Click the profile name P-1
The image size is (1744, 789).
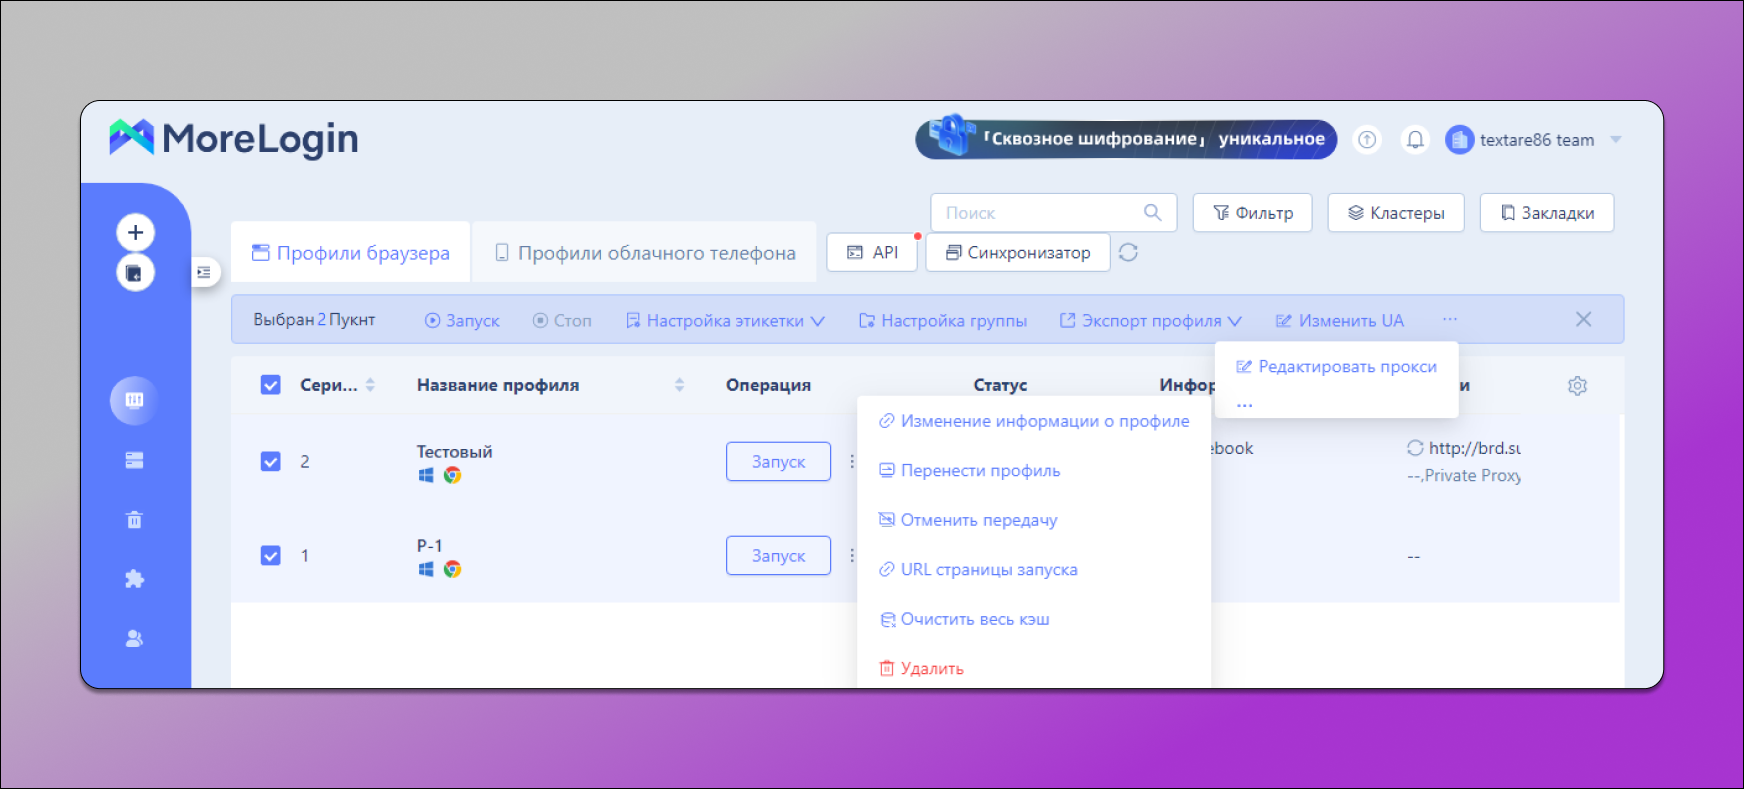pos(429,546)
